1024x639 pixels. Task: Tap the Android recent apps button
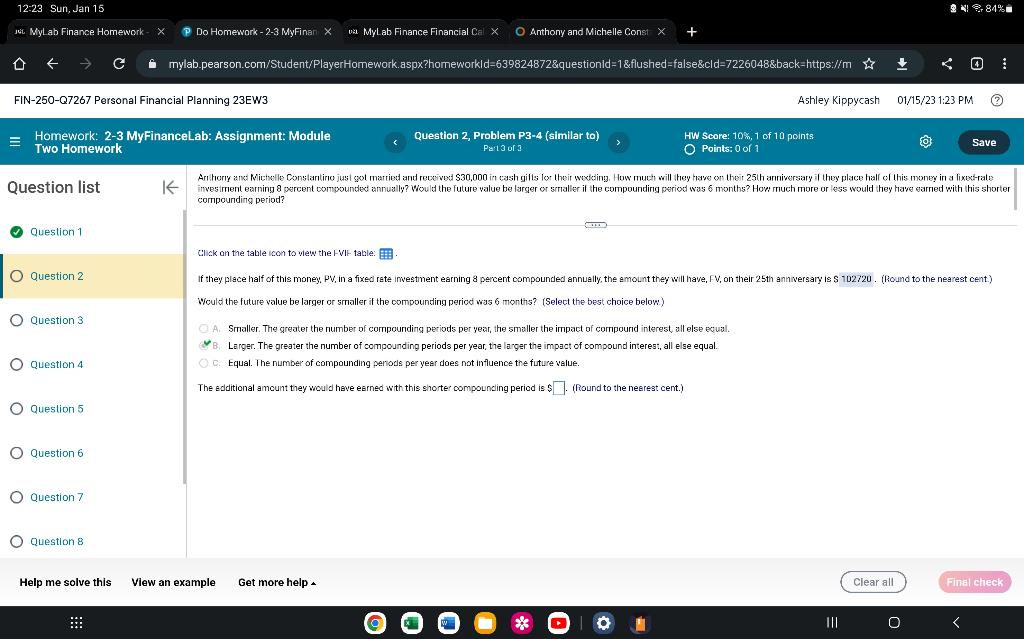(832, 623)
